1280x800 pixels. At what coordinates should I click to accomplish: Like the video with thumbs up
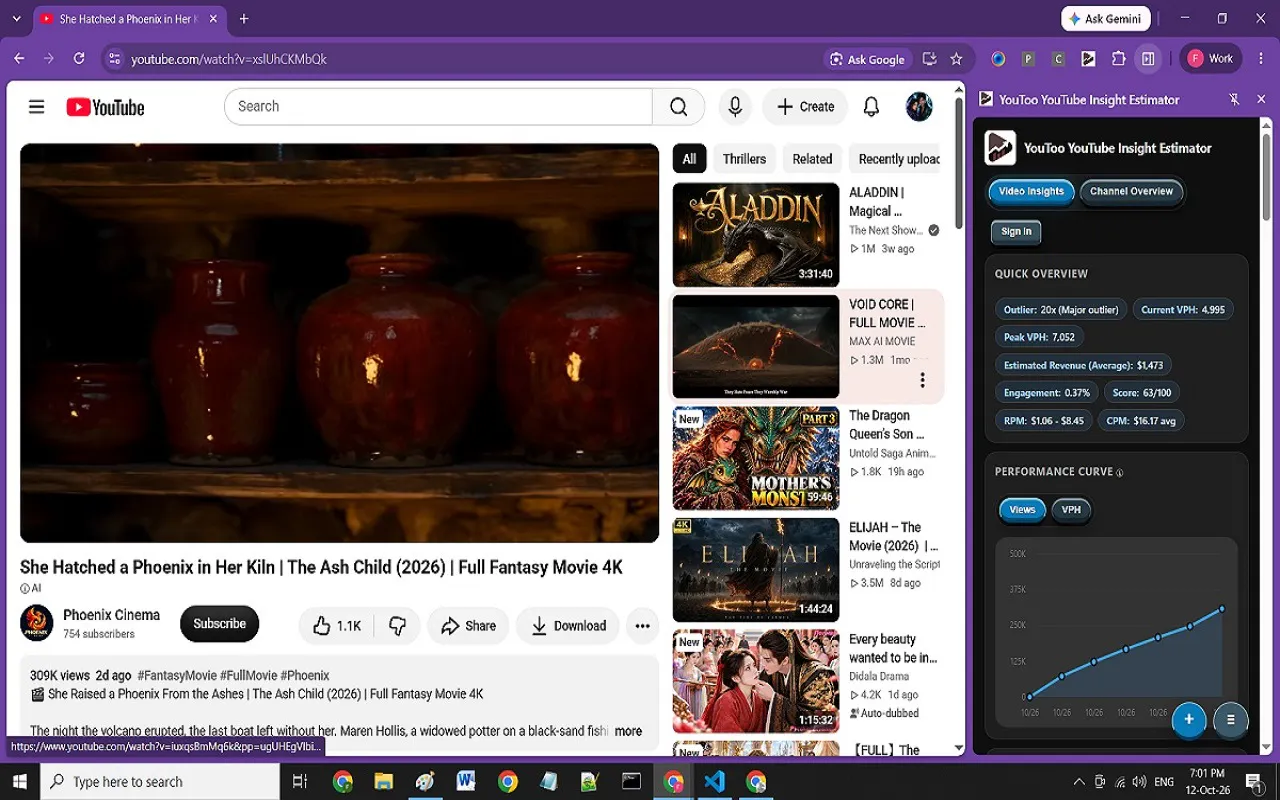(336, 626)
